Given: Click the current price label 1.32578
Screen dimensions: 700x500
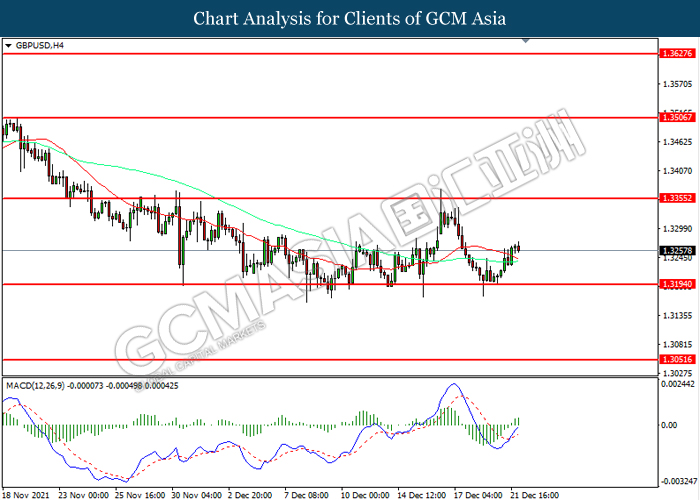Looking at the screenshot, I should tap(677, 251).
